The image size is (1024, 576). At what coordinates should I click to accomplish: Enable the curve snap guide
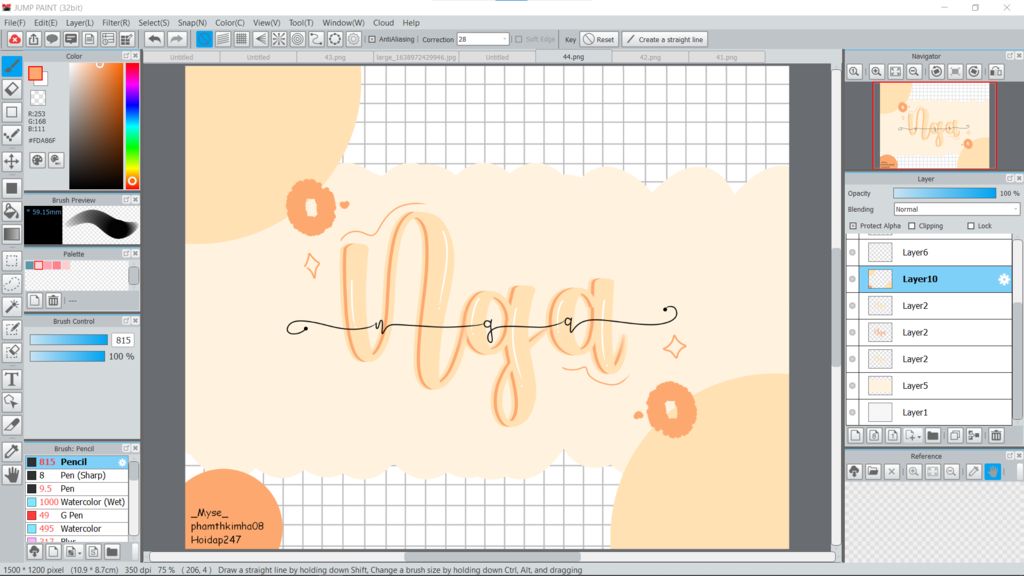(x=316, y=39)
